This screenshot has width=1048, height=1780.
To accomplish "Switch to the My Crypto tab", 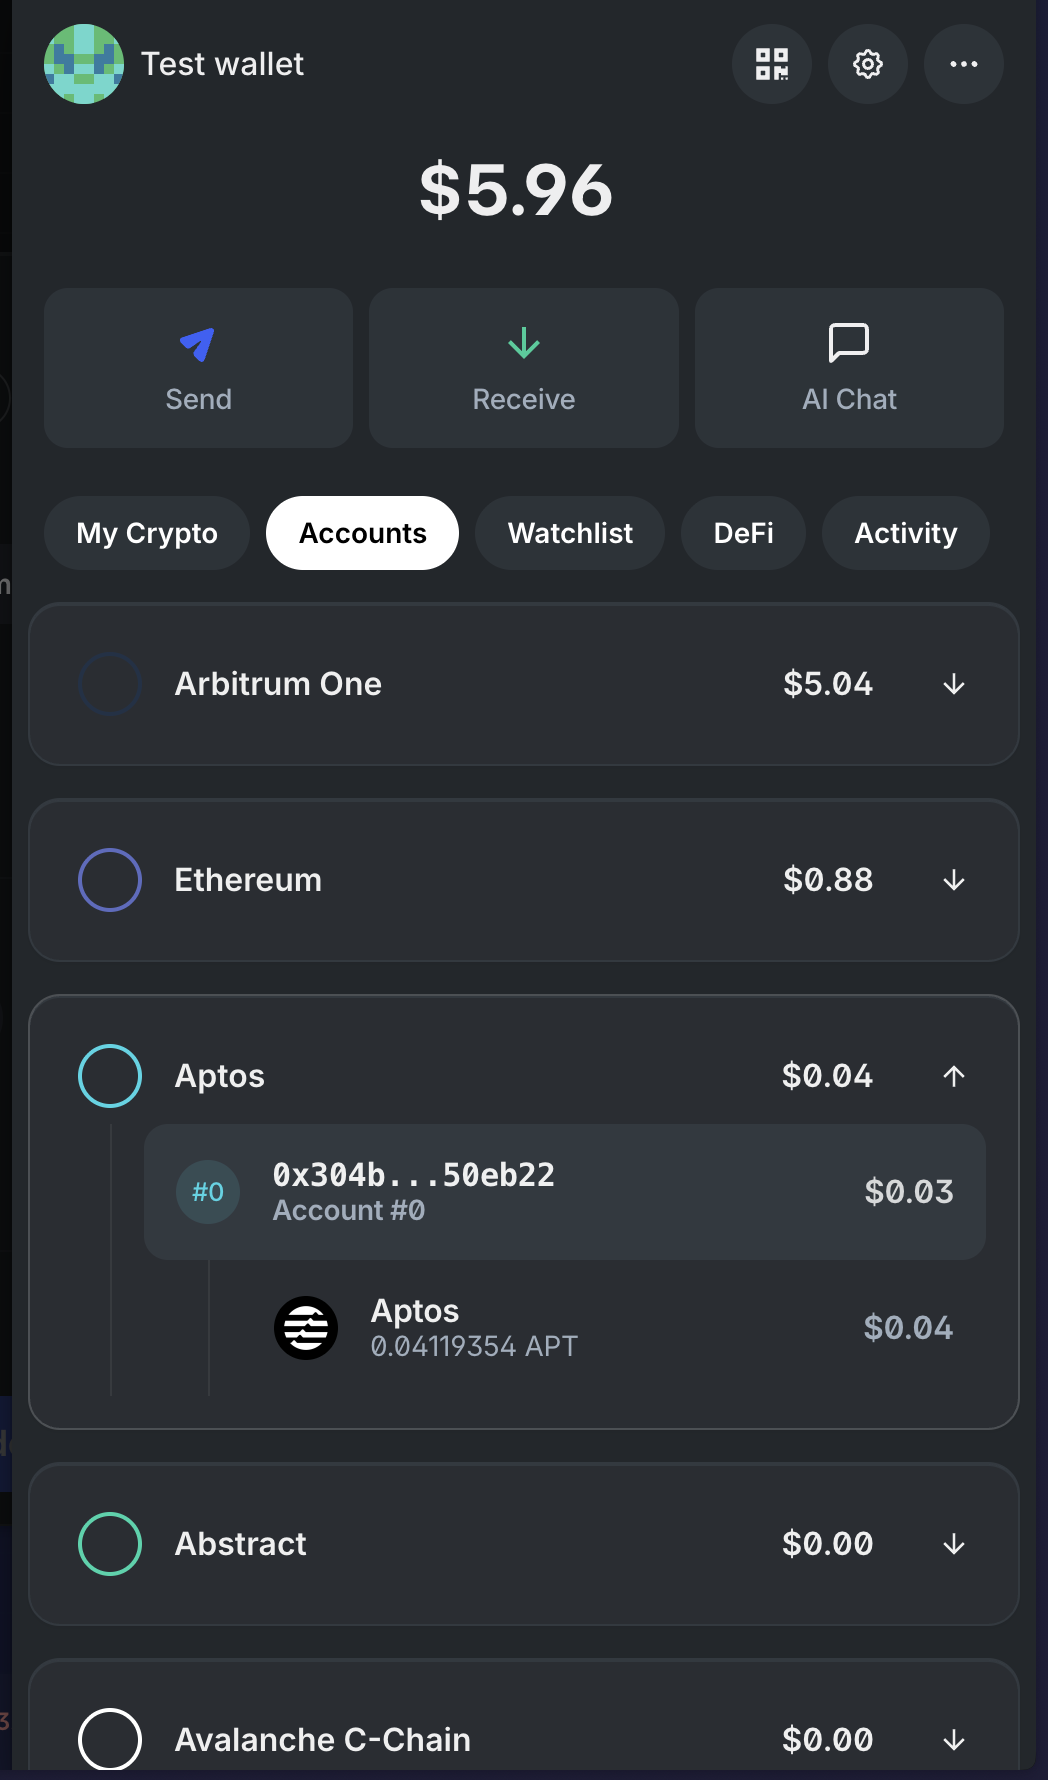I will [147, 533].
